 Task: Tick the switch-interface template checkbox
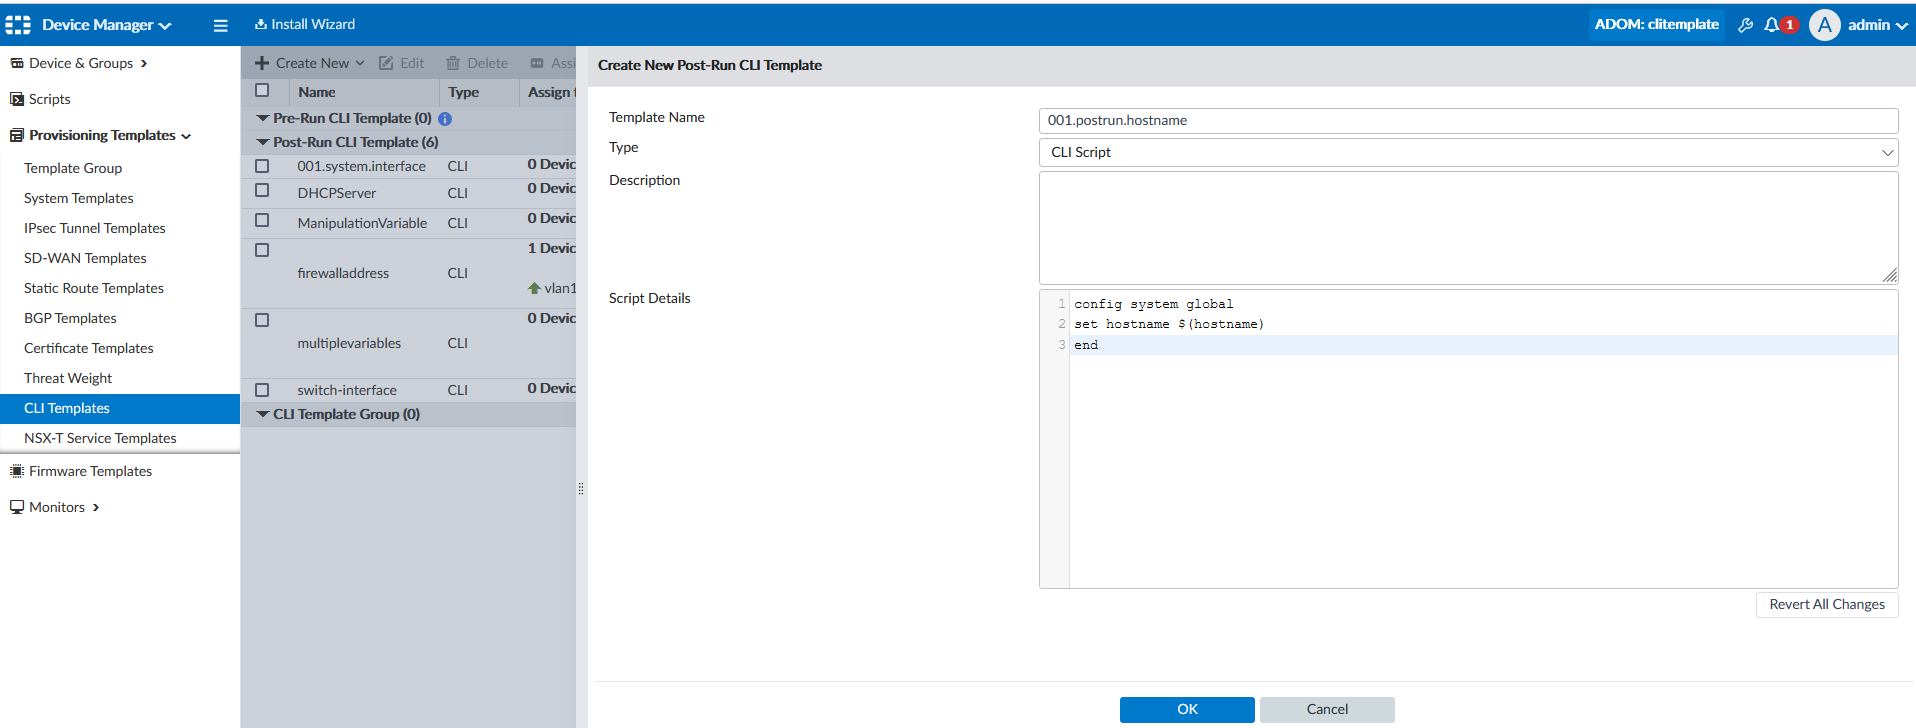point(262,390)
